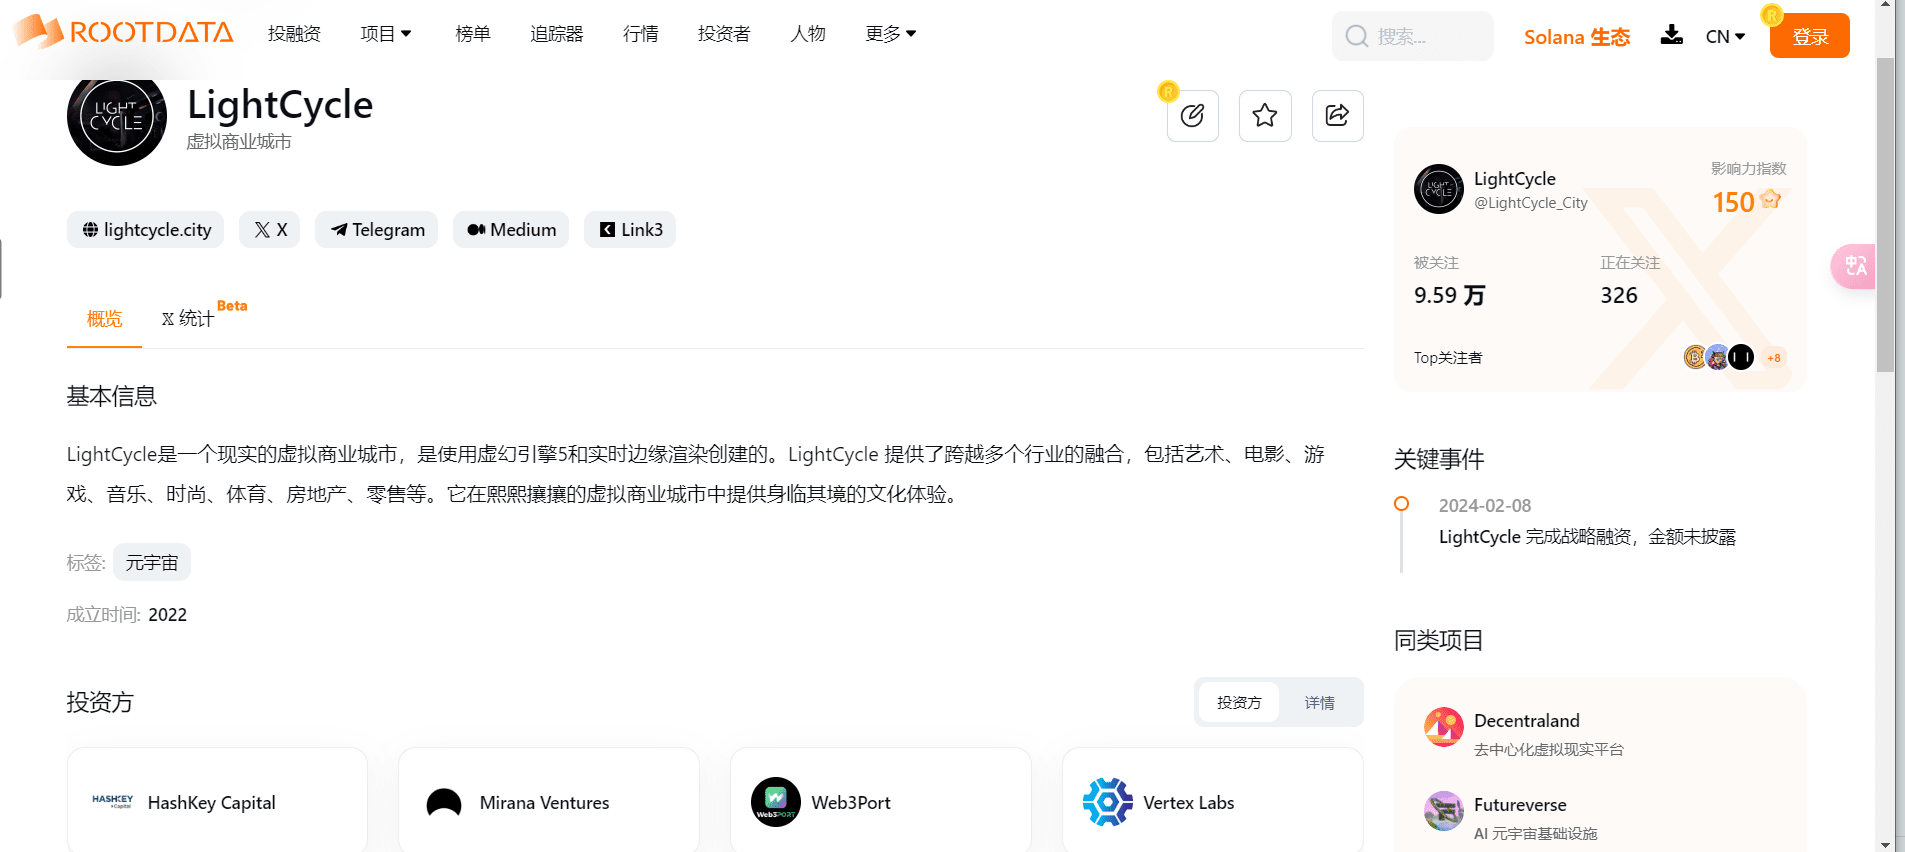This screenshot has width=1905, height=852.
Task: Open the X social link
Action: point(270,230)
